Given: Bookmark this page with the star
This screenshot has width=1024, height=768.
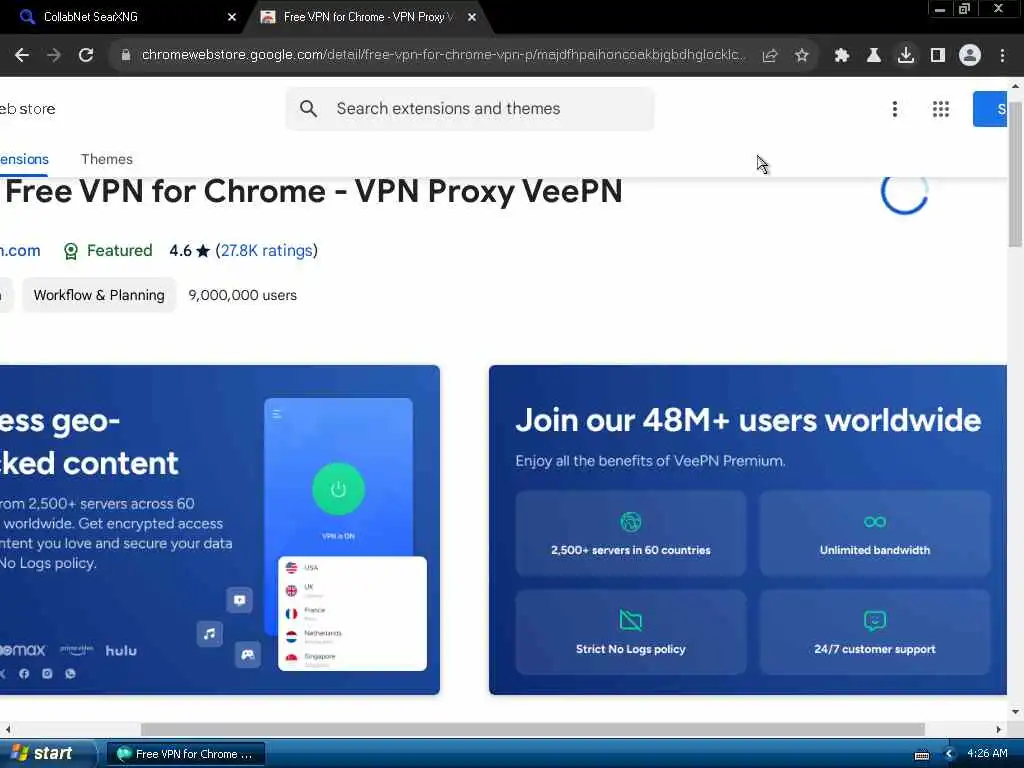Looking at the screenshot, I should pos(802,56).
